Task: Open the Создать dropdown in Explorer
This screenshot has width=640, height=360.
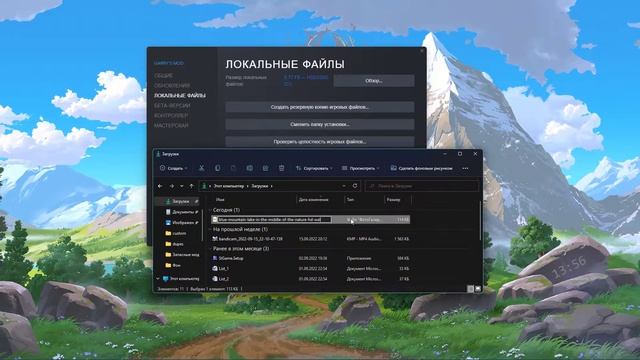Action: tap(174, 168)
